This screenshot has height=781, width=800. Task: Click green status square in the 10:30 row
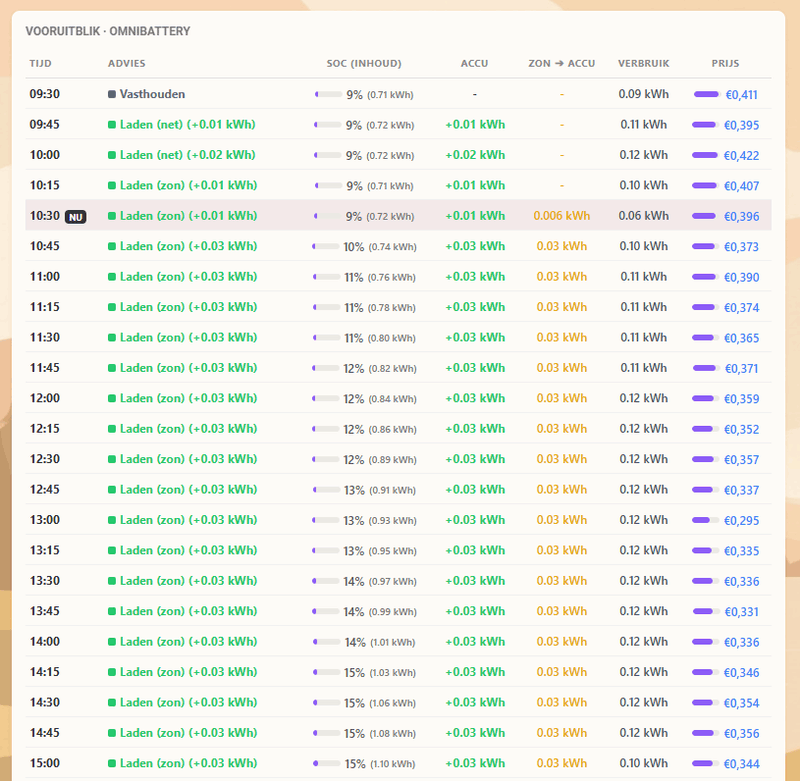pyautogui.click(x=112, y=216)
